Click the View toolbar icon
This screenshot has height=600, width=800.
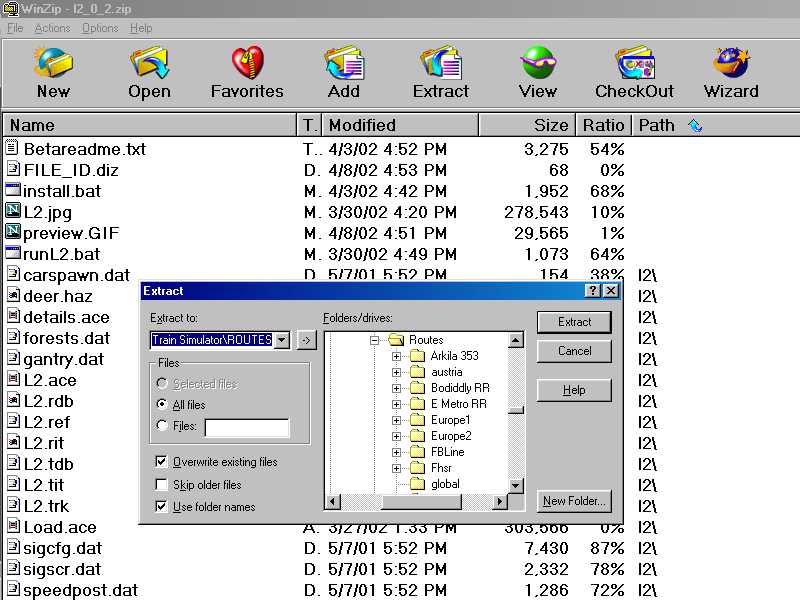click(x=538, y=63)
